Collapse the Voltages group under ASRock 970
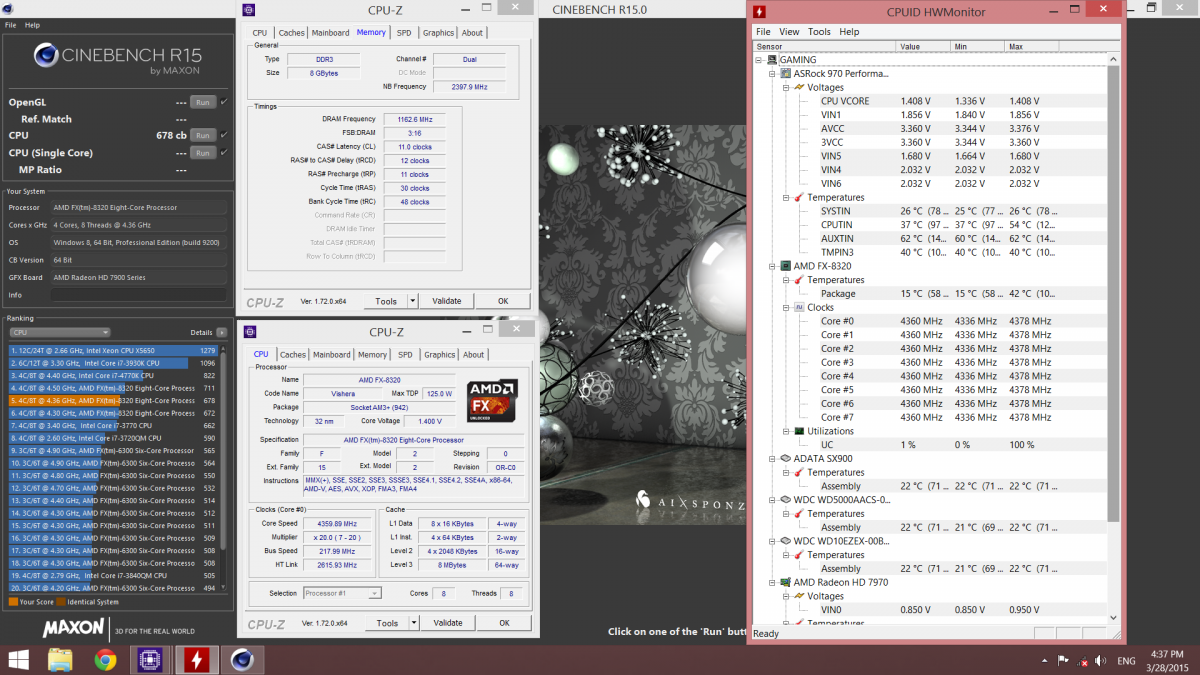The image size is (1200, 675). tap(786, 87)
